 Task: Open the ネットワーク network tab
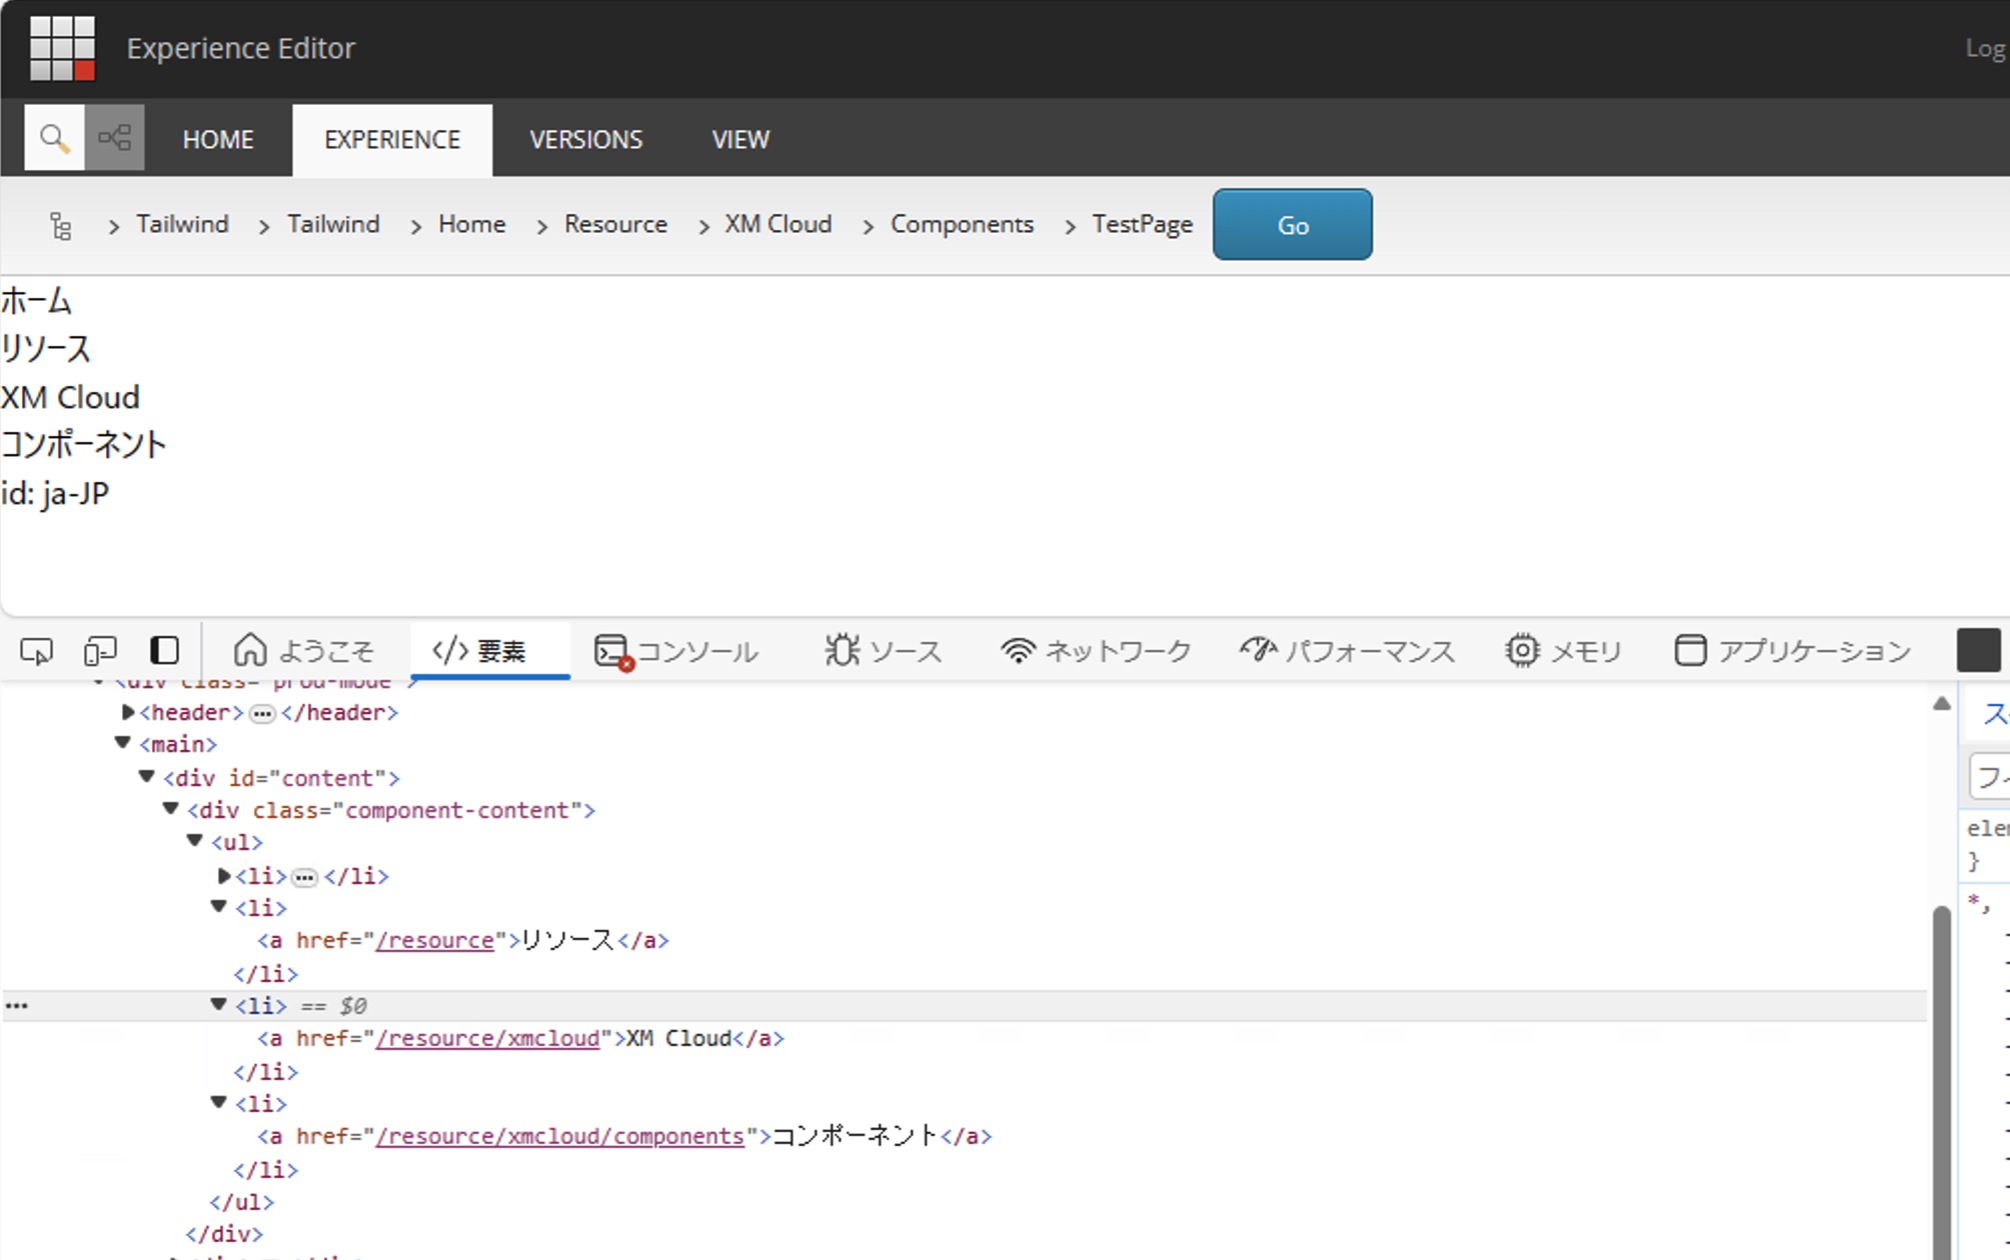click(x=1096, y=651)
